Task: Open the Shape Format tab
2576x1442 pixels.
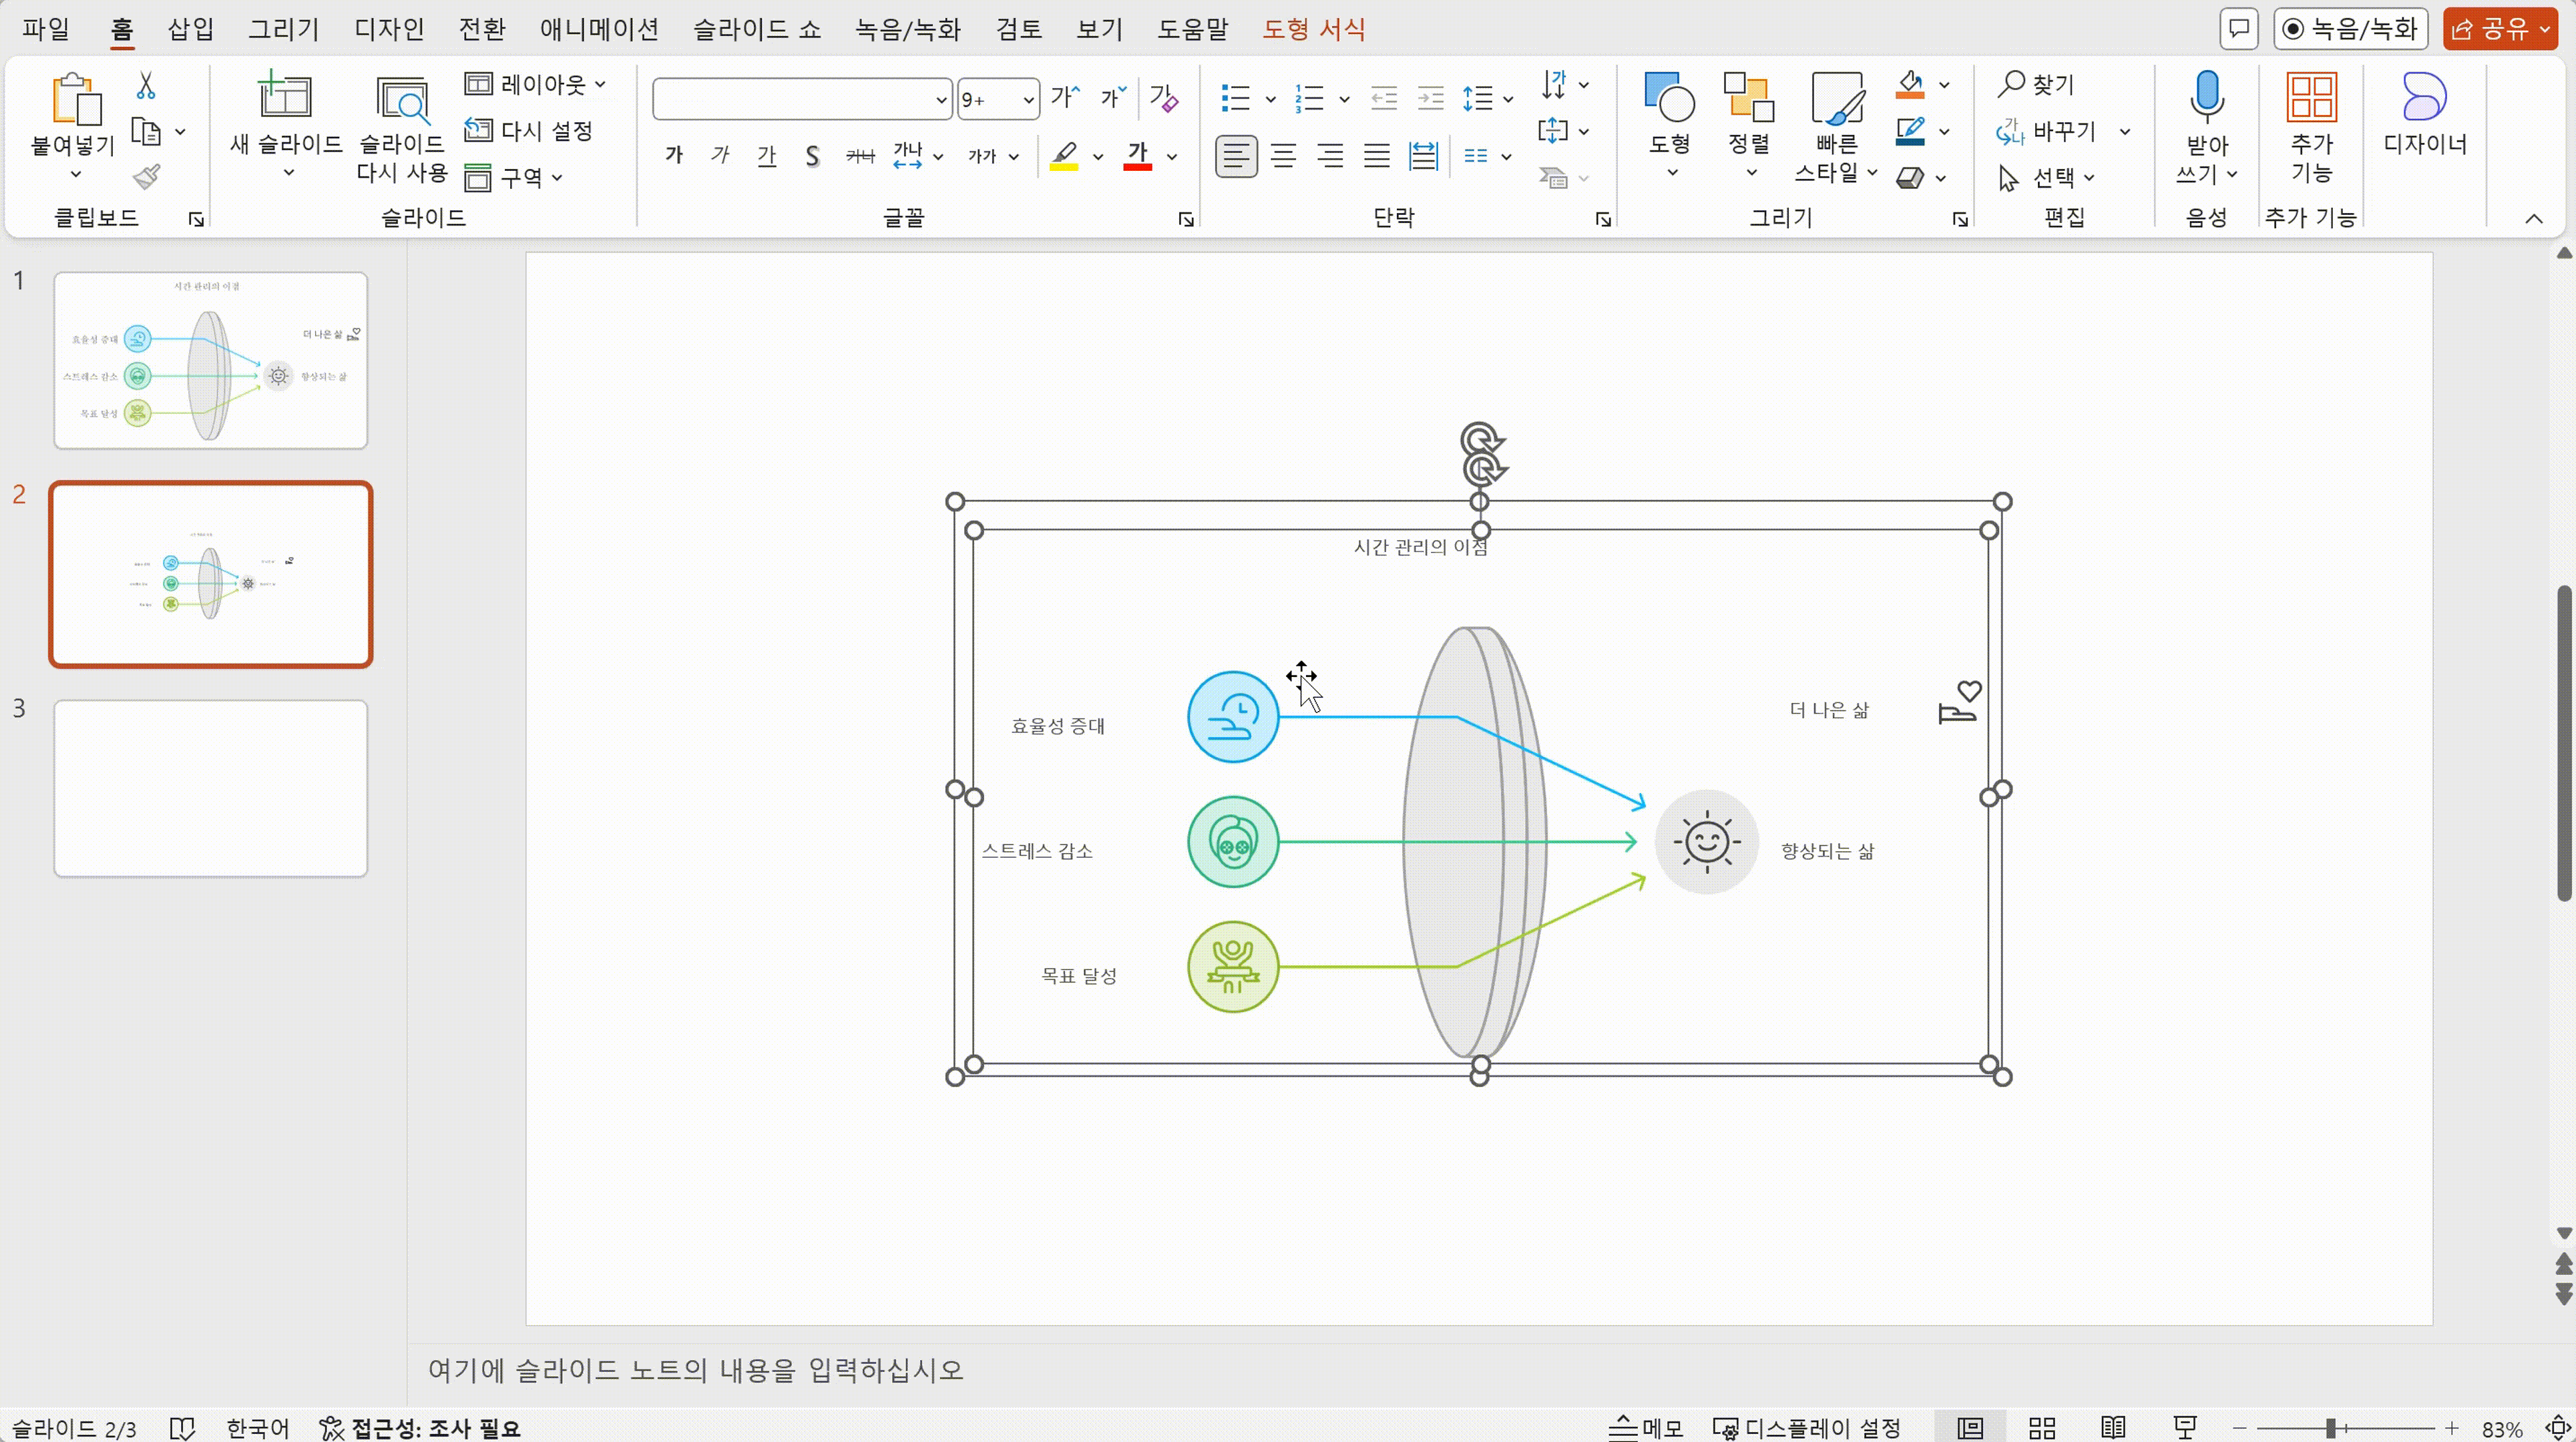Action: 1313,29
